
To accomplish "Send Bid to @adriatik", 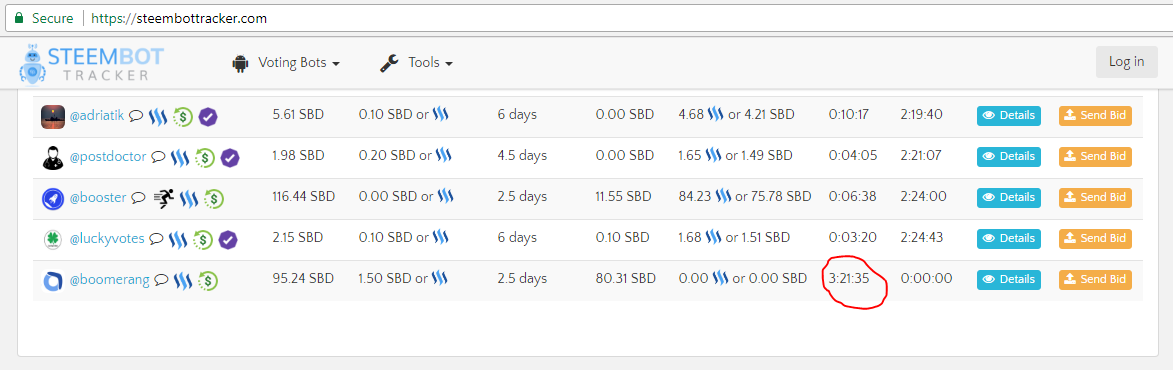I will pyautogui.click(x=1095, y=115).
